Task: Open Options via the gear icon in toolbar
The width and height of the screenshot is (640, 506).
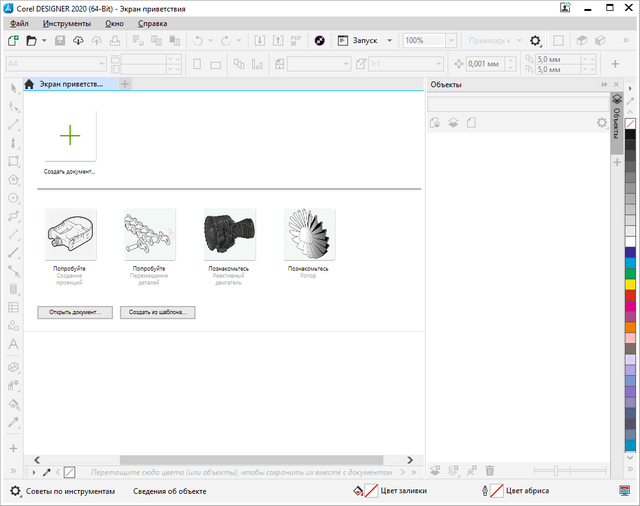Action: [536, 41]
